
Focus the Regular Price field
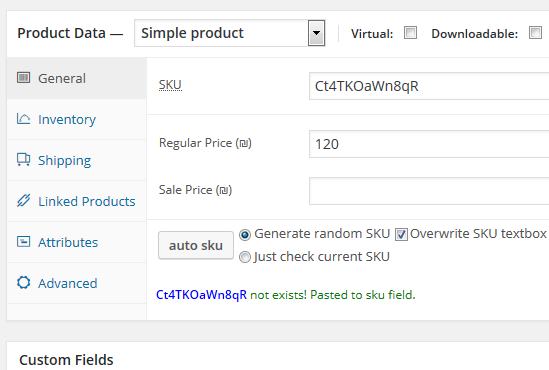429,144
